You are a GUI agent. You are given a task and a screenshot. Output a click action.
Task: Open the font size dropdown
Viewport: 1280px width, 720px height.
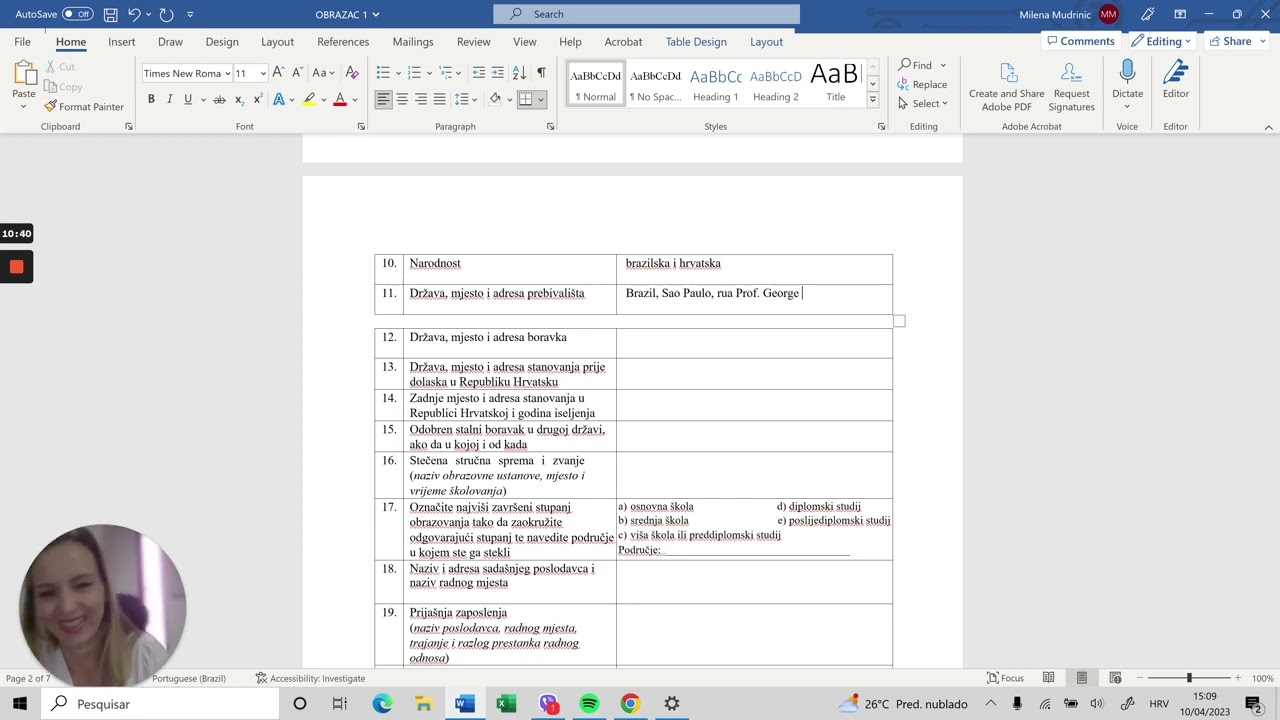point(263,73)
